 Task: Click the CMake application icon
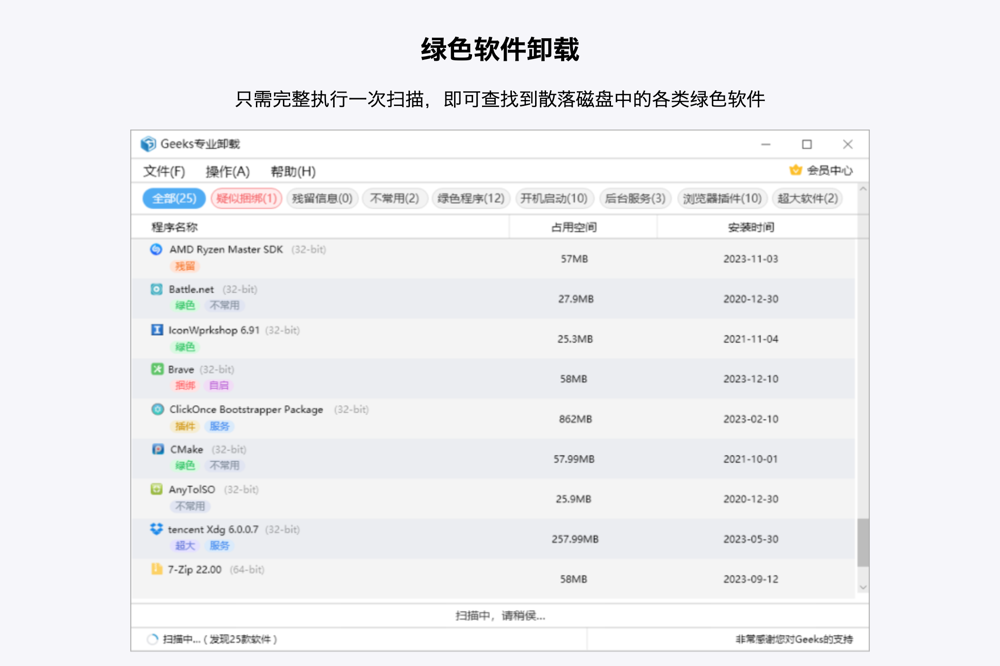point(156,449)
